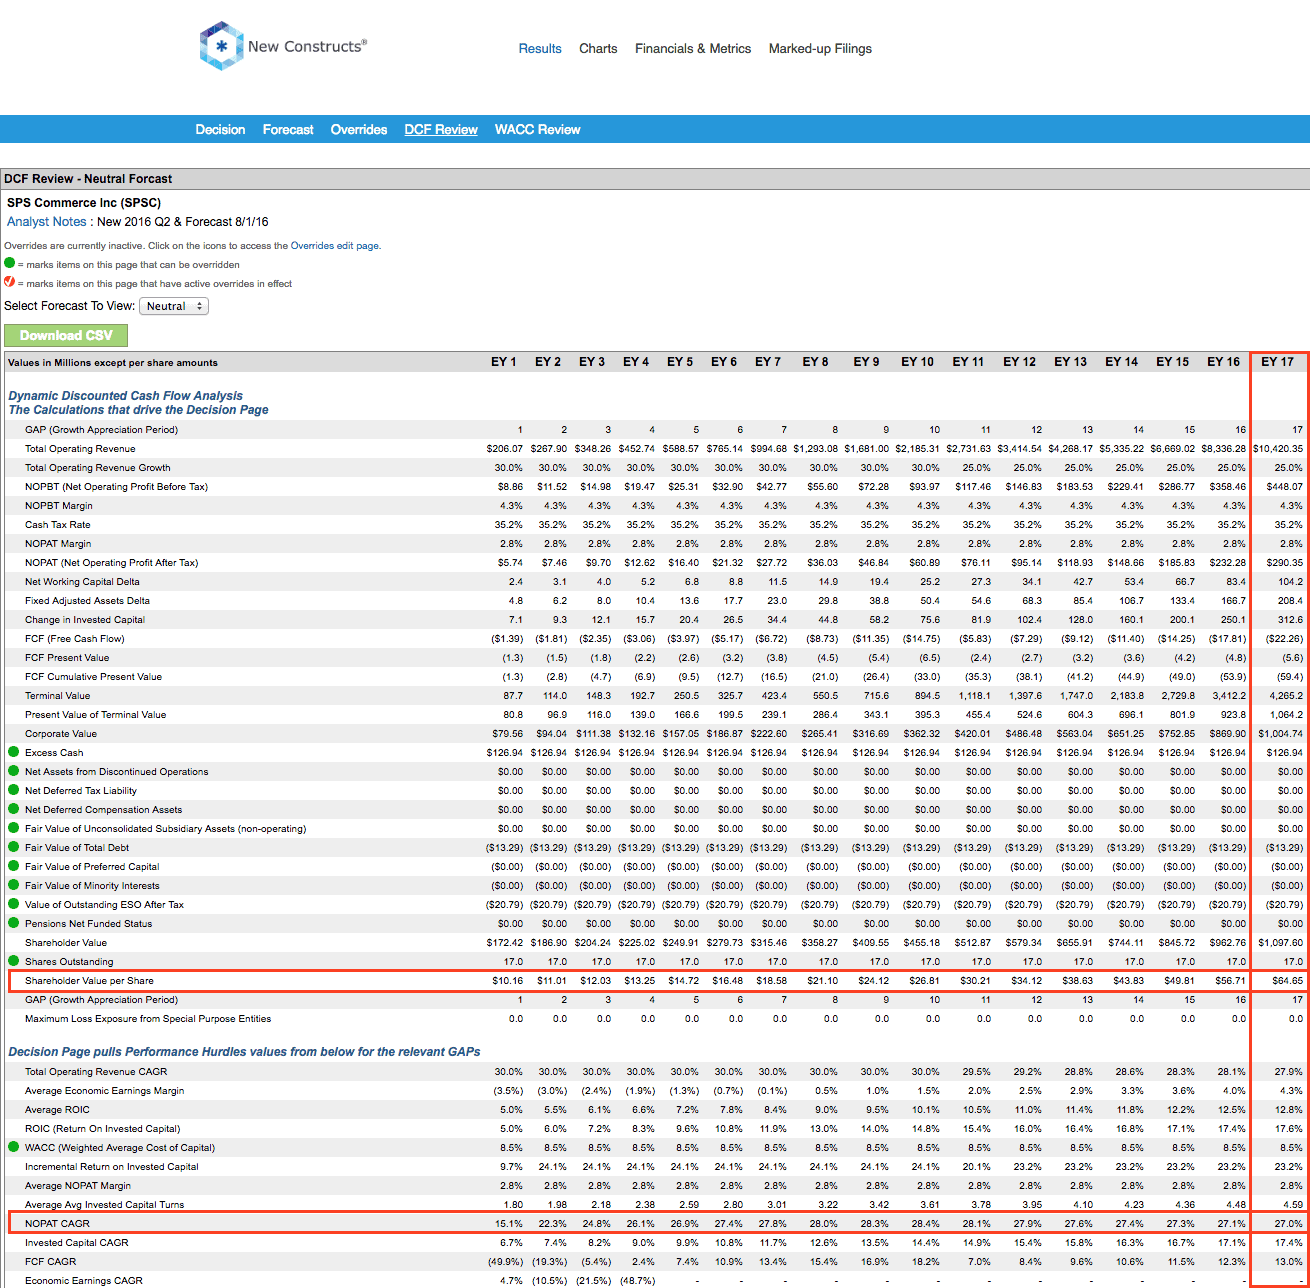Click the Total Operating Revenue row label
This screenshot has height=1288, width=1310.
[x=80, y=449]
